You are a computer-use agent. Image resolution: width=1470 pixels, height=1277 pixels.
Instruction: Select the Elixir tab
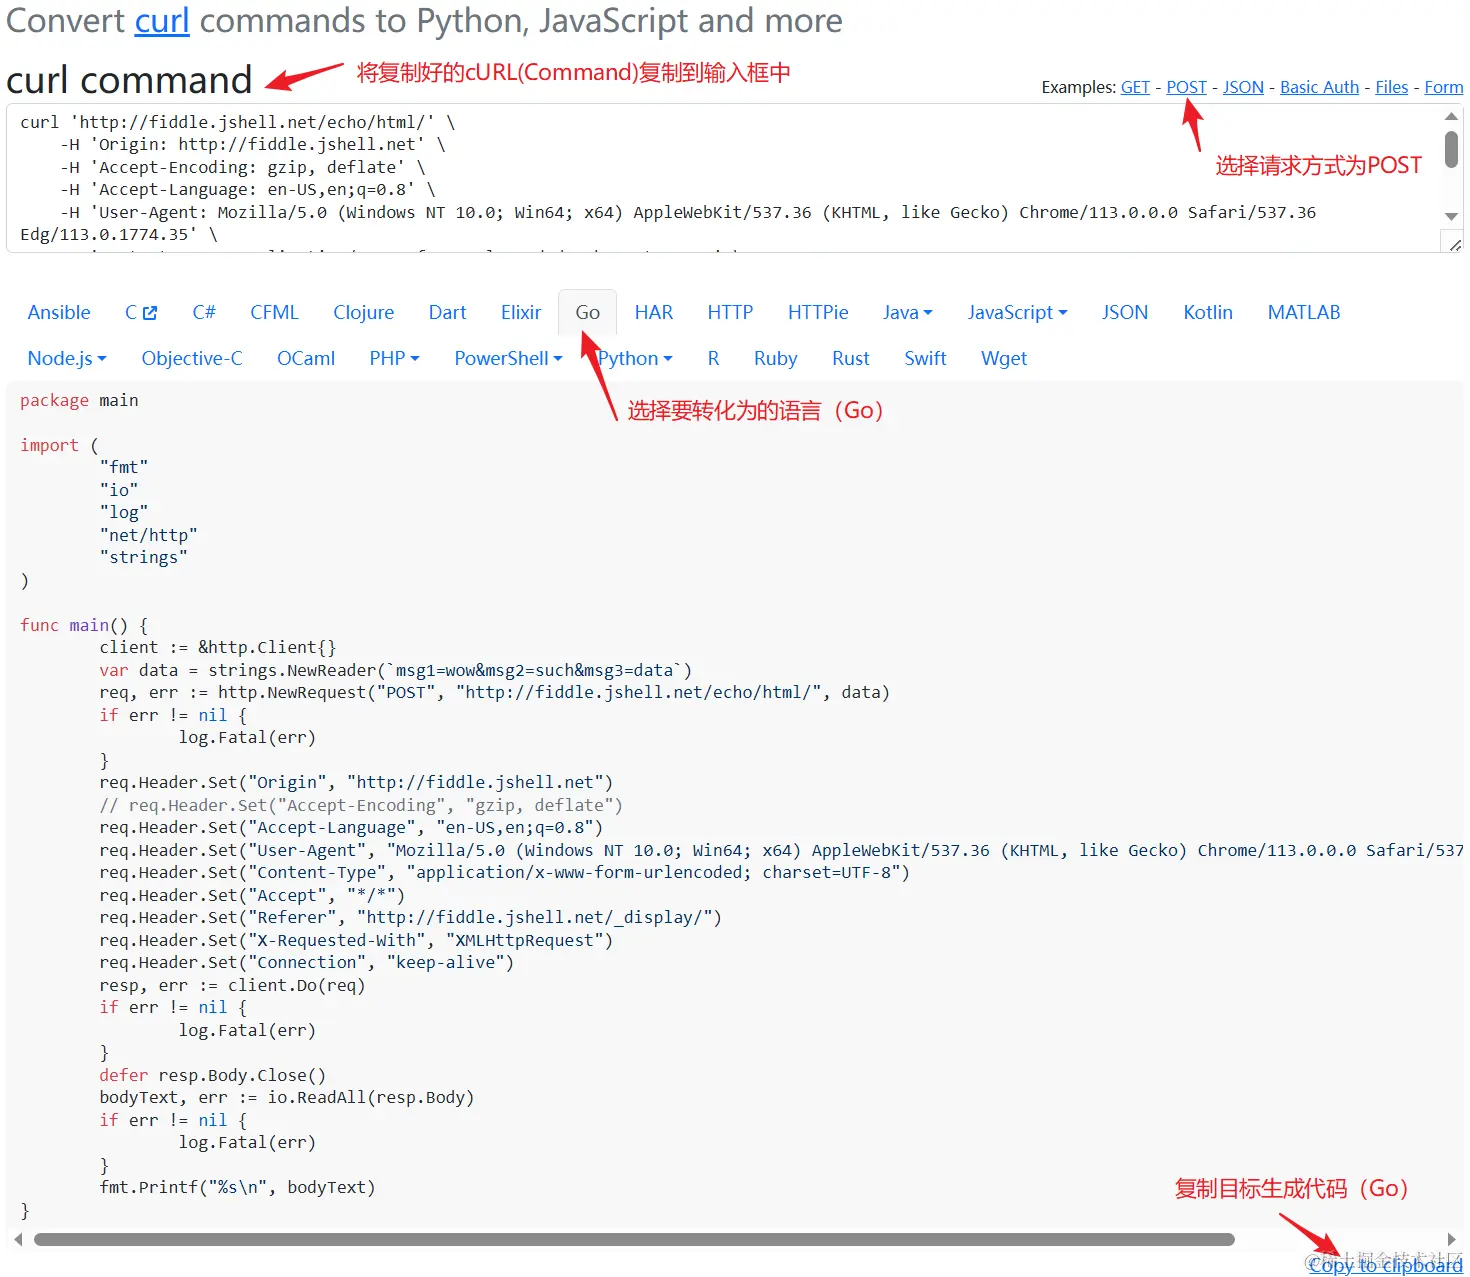tap(521, 313)
